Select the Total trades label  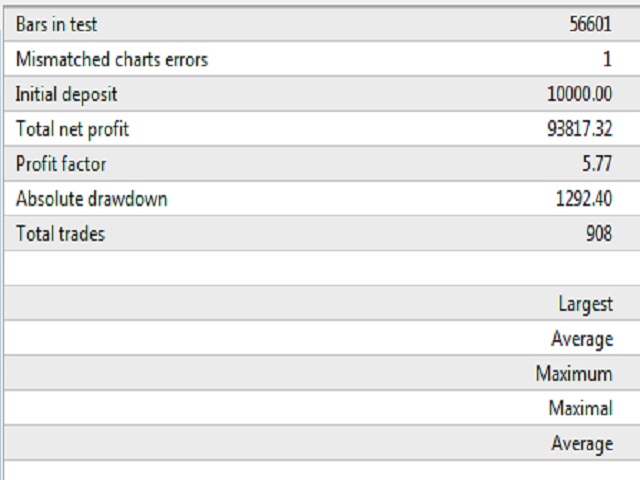tap(60, 234)
